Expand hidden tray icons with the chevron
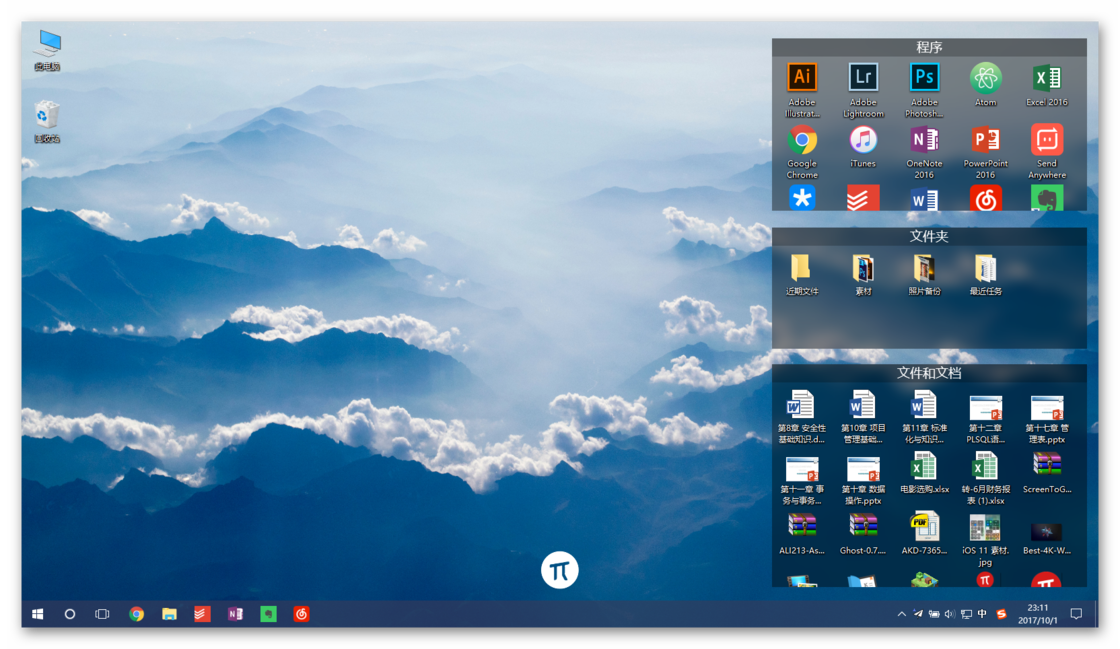Viewport: 1120px width, 649px height. [902, 613]
